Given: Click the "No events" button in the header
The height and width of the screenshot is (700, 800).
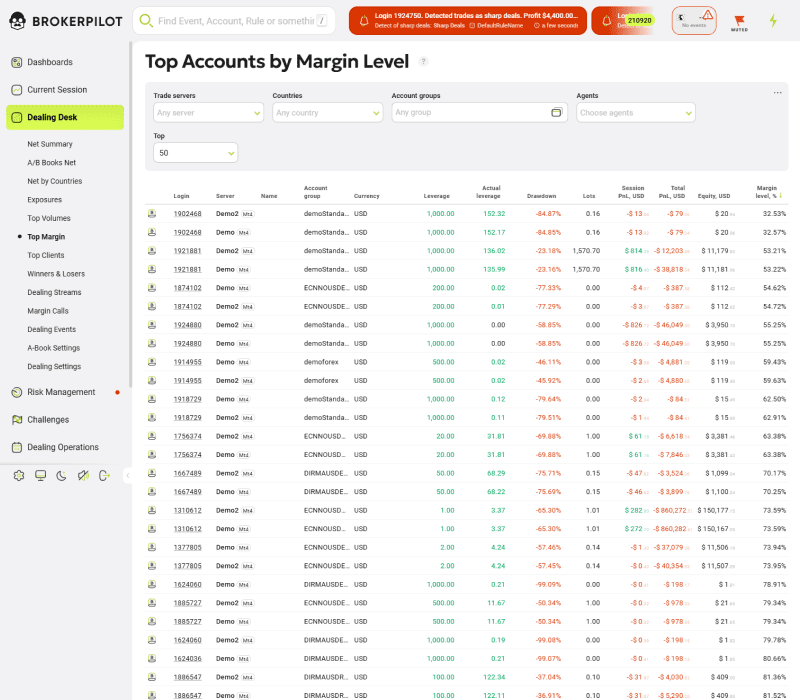Looking at the screenshot, I should tap(693, 24).
